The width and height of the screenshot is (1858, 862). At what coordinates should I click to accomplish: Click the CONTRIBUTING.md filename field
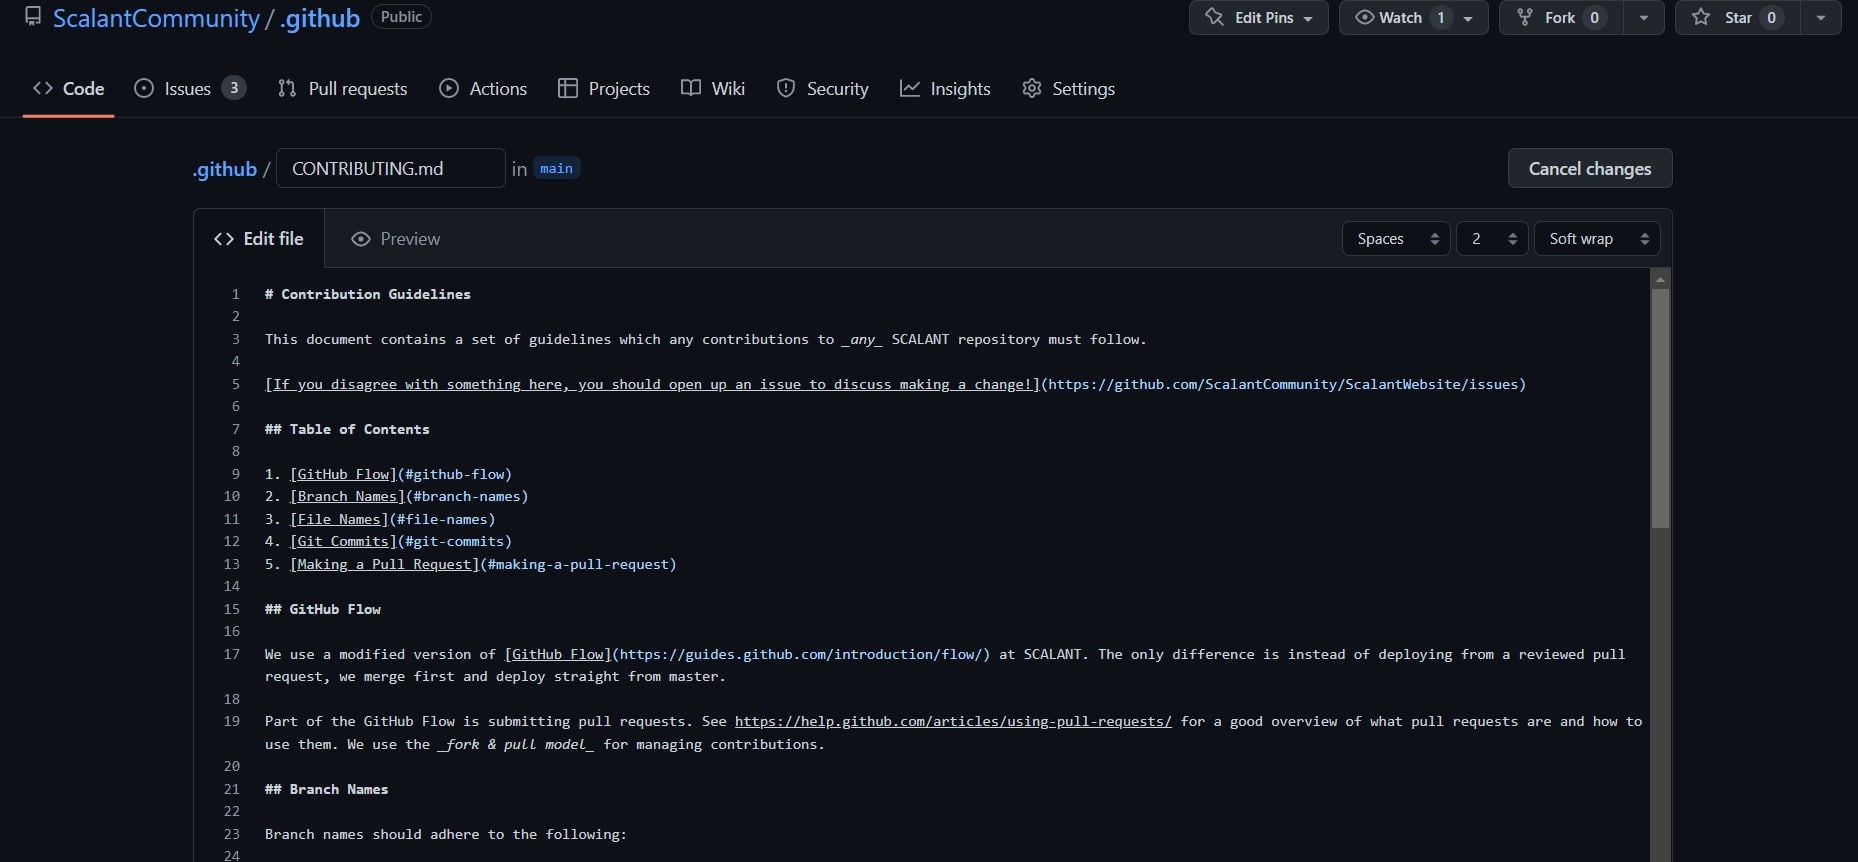click(390, 168)
